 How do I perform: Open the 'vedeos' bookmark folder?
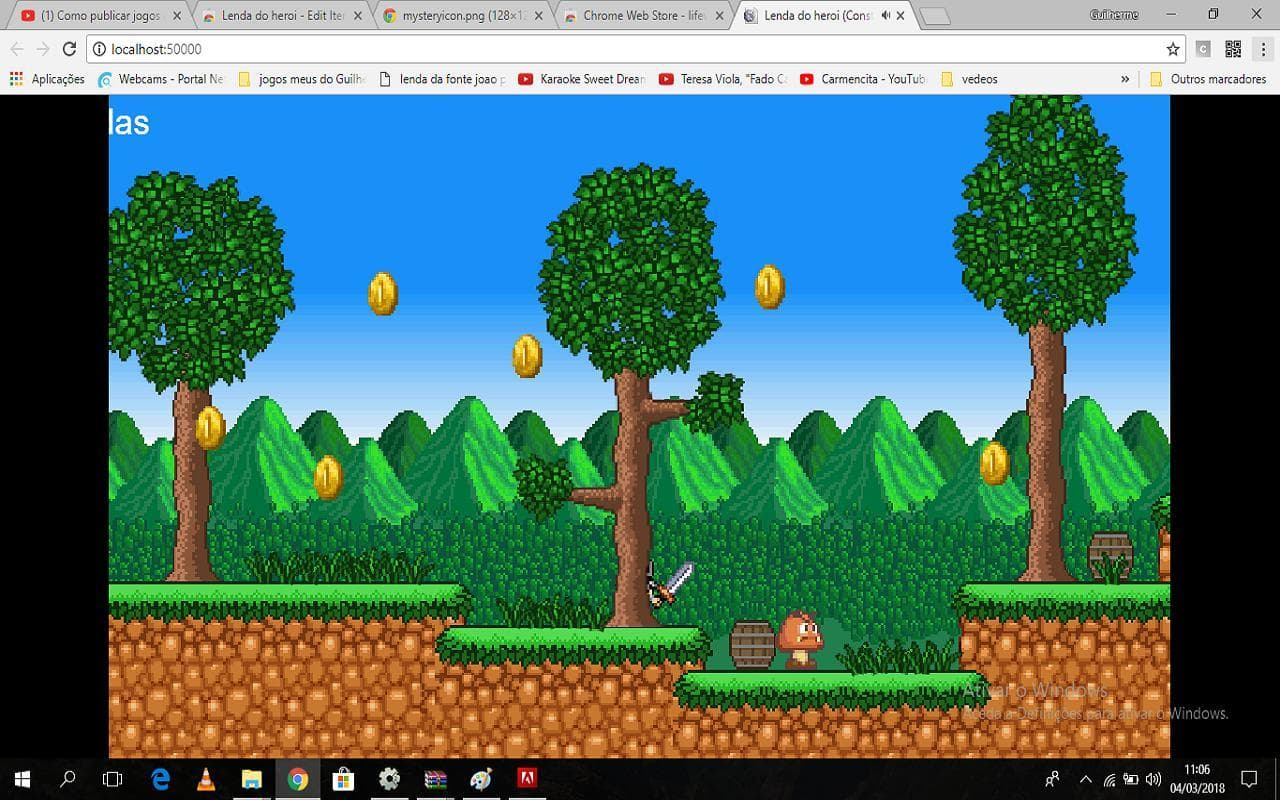[969, 79]
